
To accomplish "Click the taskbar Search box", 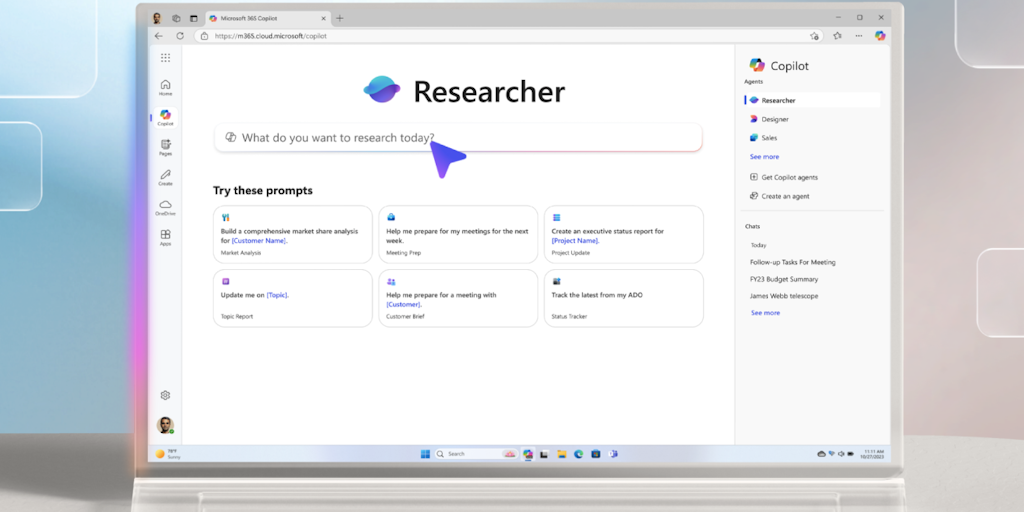I will click(x=477, y=454).
